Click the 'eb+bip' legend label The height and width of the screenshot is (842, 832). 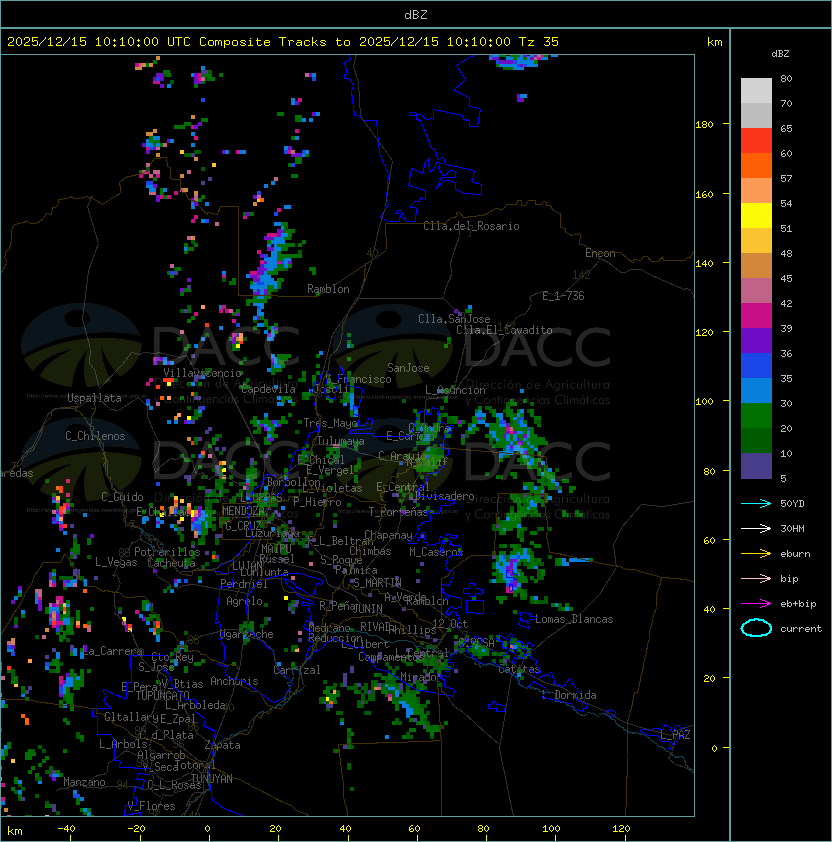[798, 604]
